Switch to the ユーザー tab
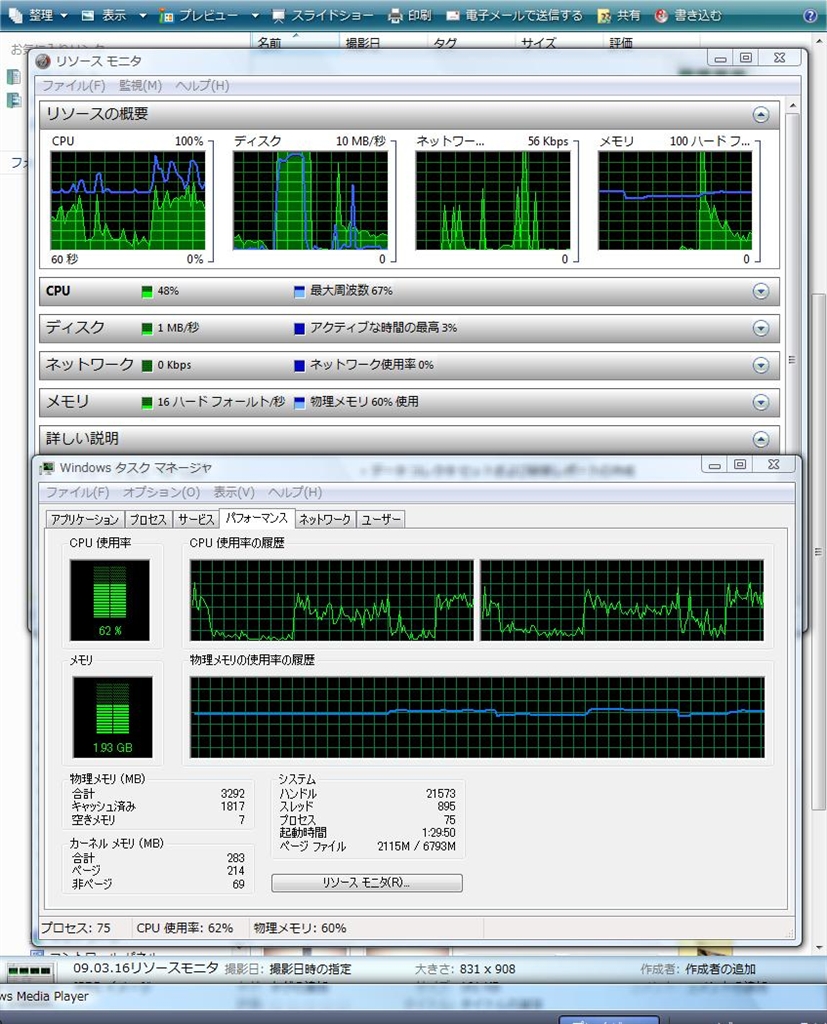The height and width of the screenshot is (1024, 827). click(x=381, y=520)
